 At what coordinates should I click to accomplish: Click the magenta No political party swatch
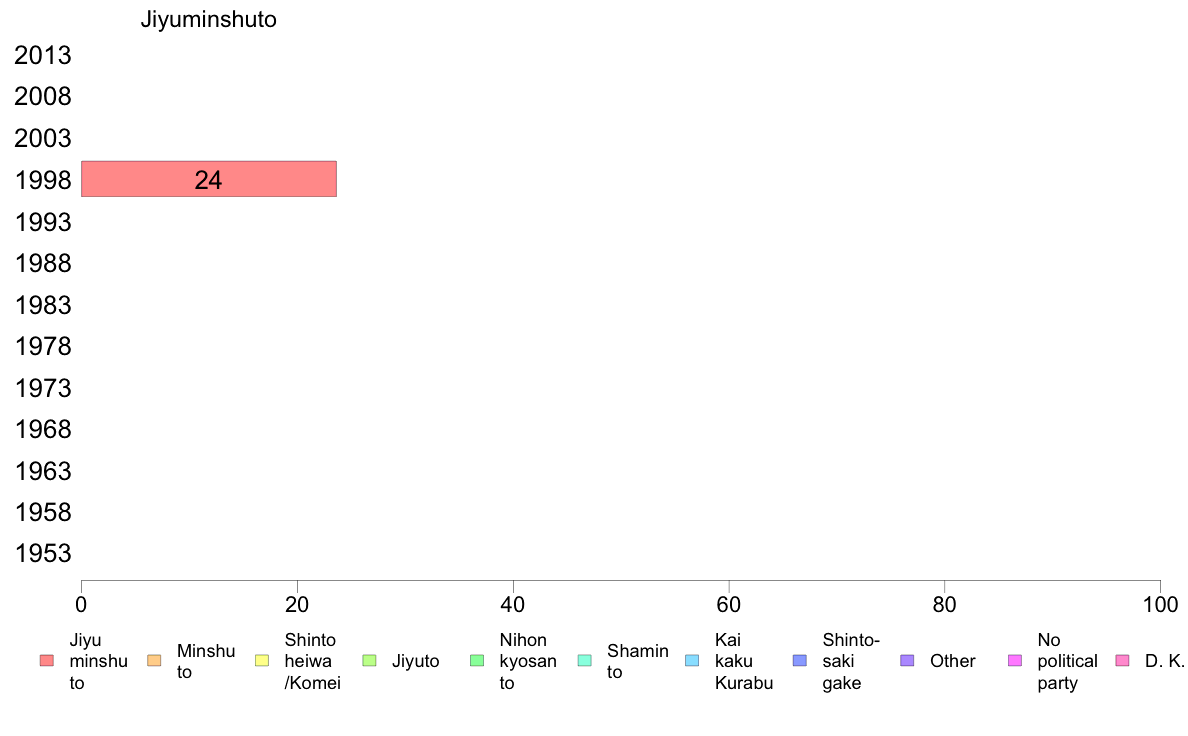tap(1015, 661)
